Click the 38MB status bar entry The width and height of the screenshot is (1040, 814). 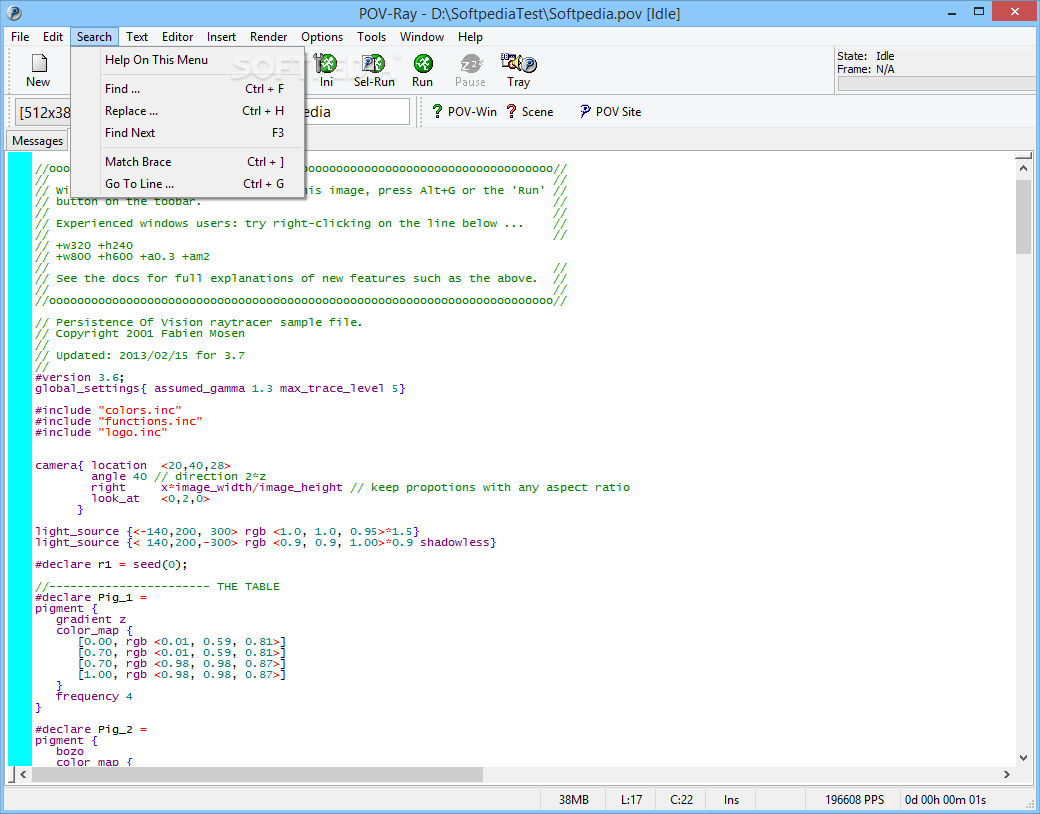574,799
